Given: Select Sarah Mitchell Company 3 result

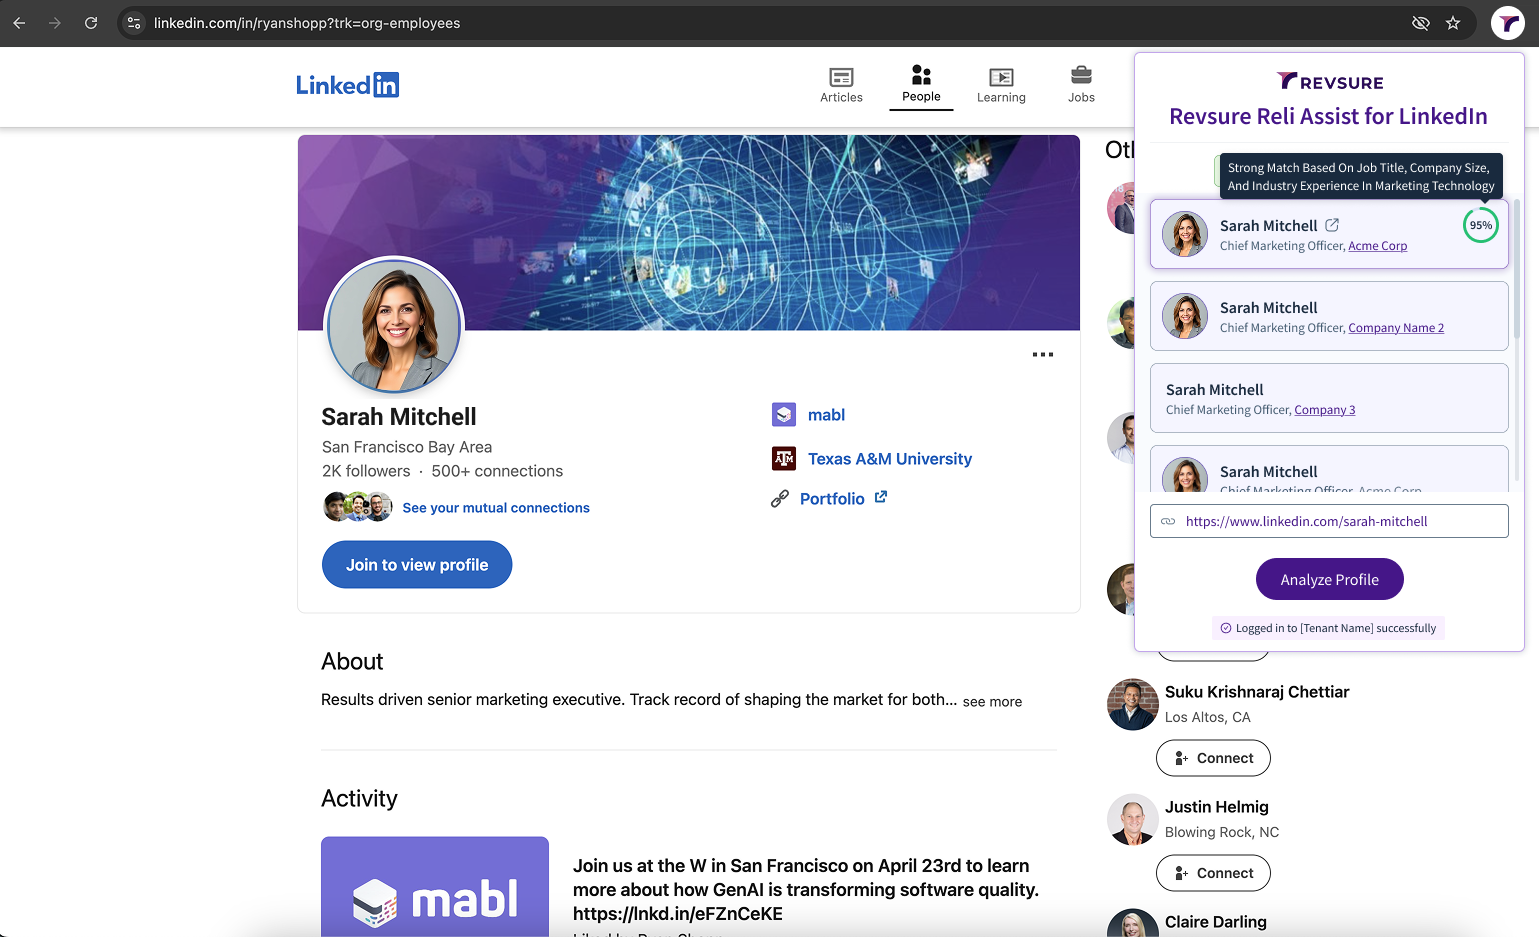Looking at the screenshot, I should pyautogui.click(x=1329, y=398).
